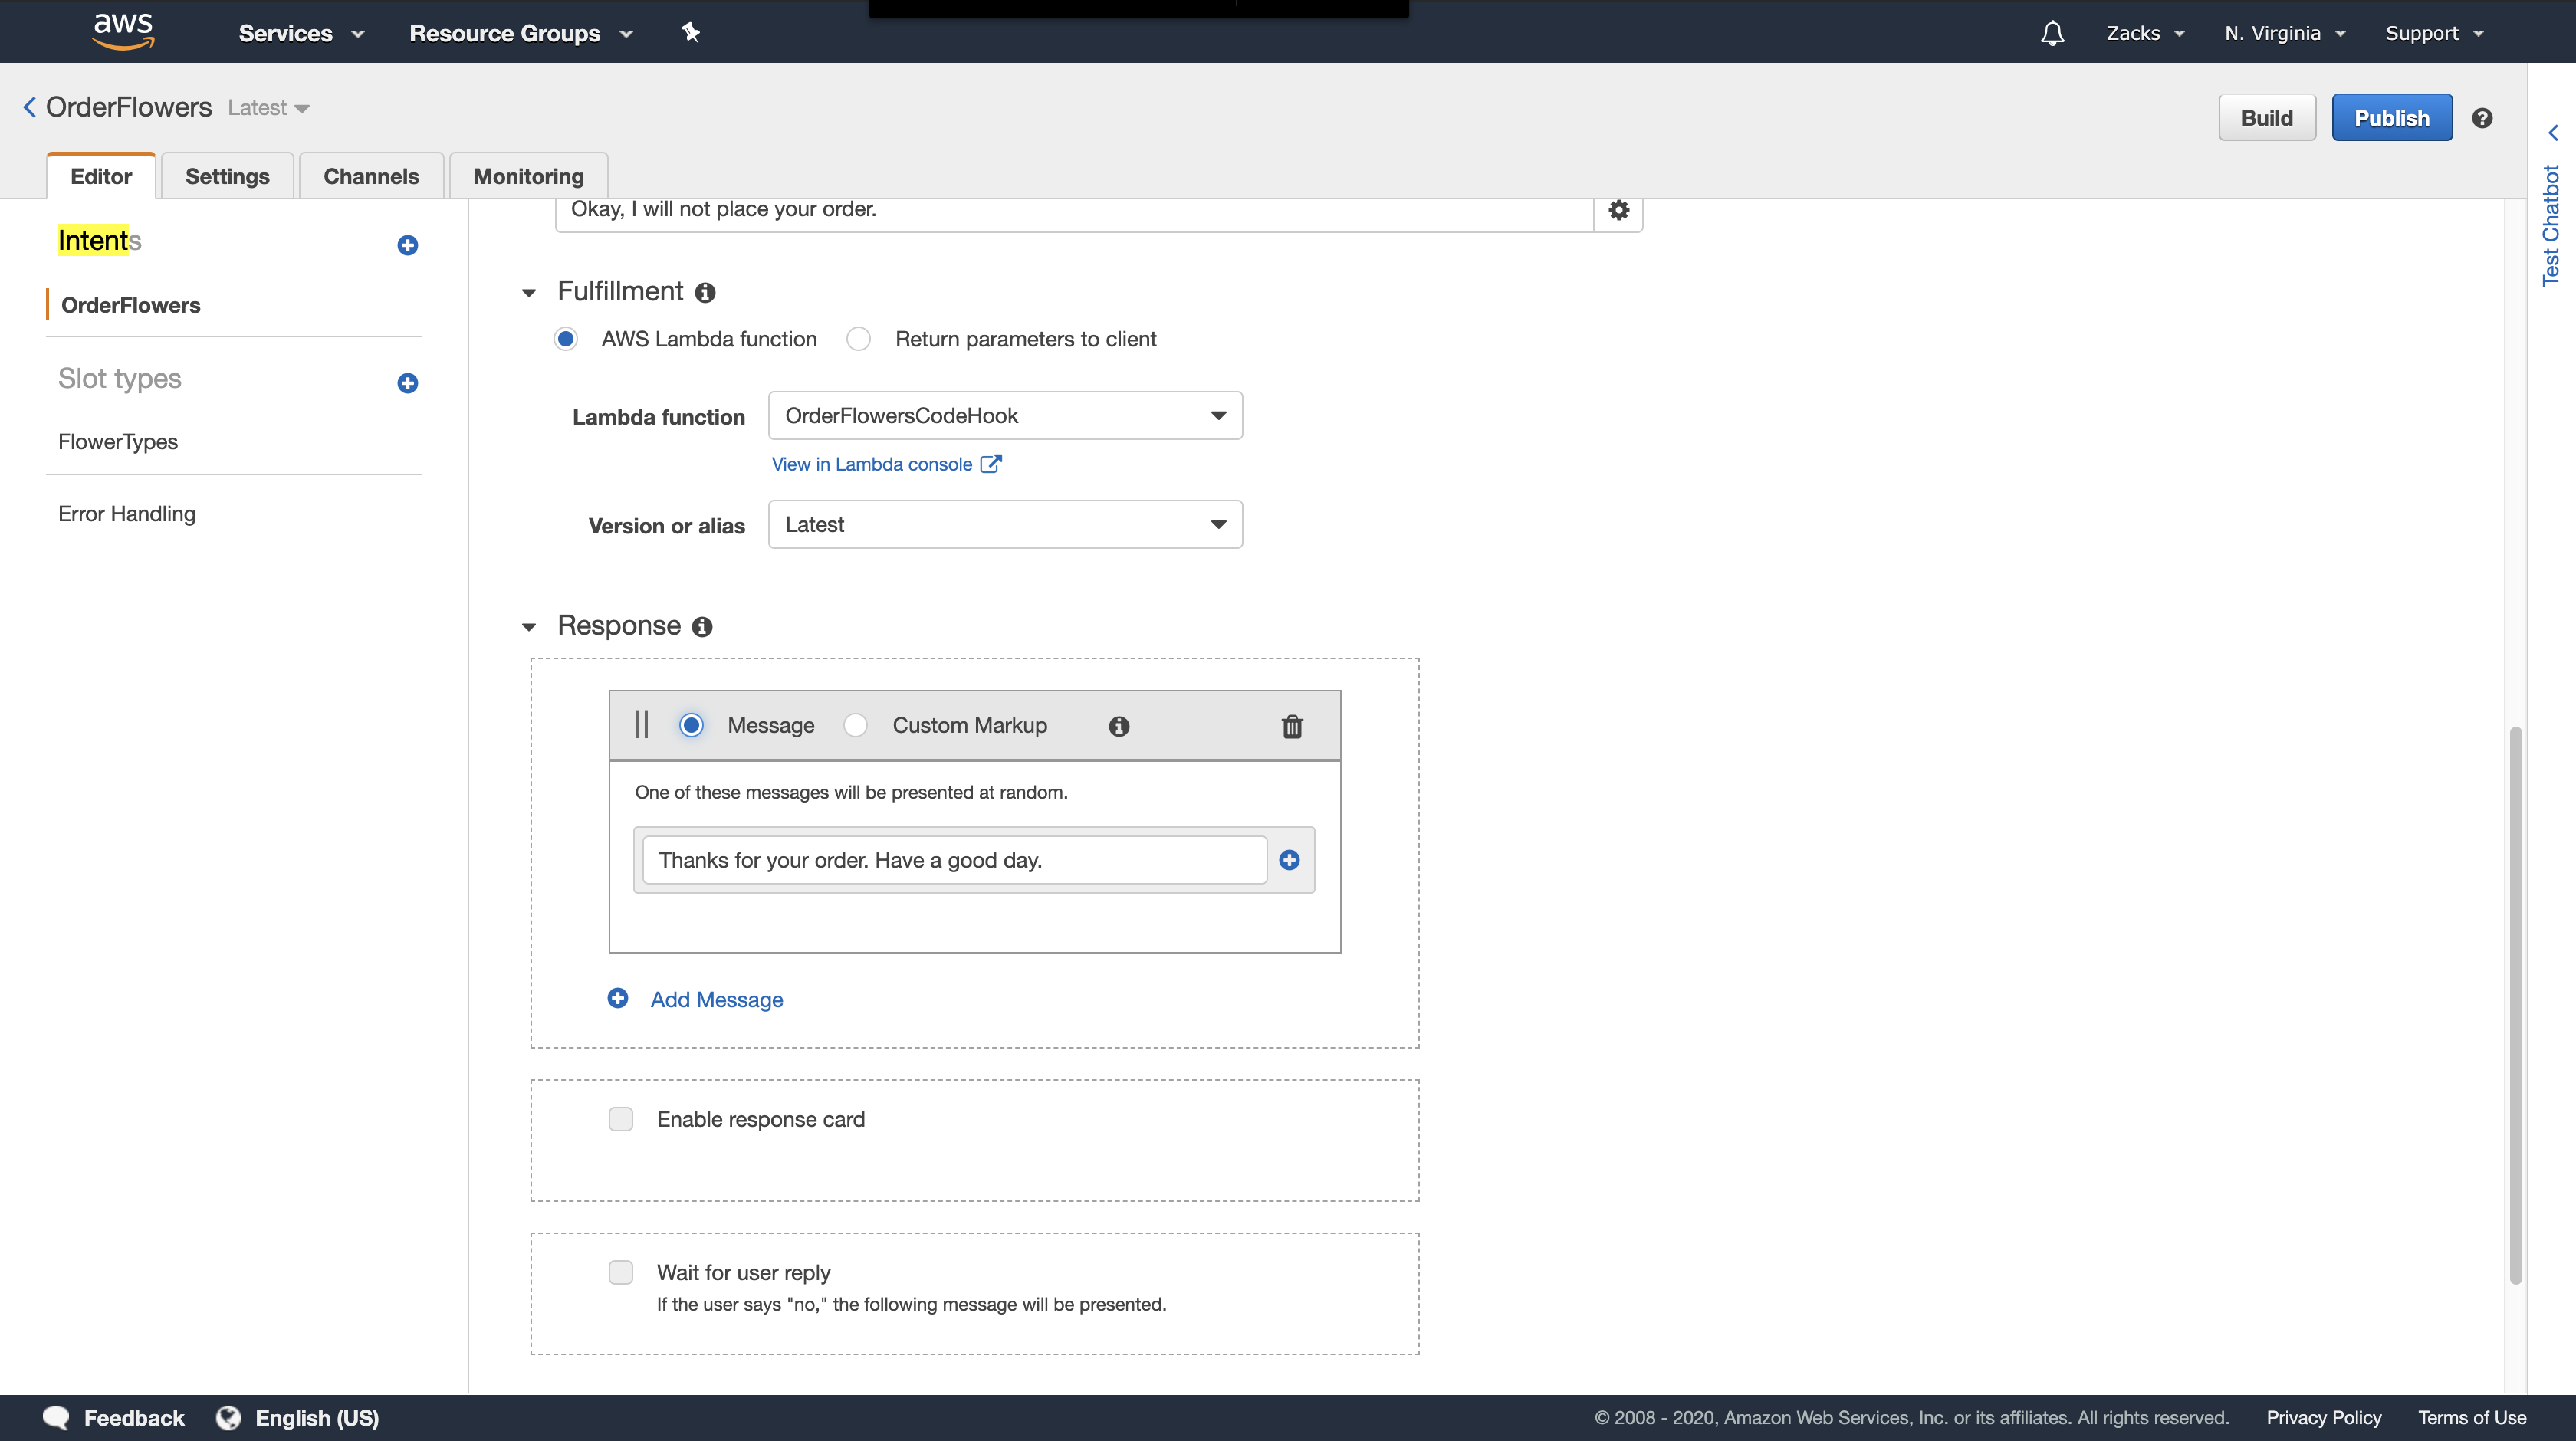Add another response message variation plus icon
Viewport: 2576px width, 1441px height.
pos(1289,860)
